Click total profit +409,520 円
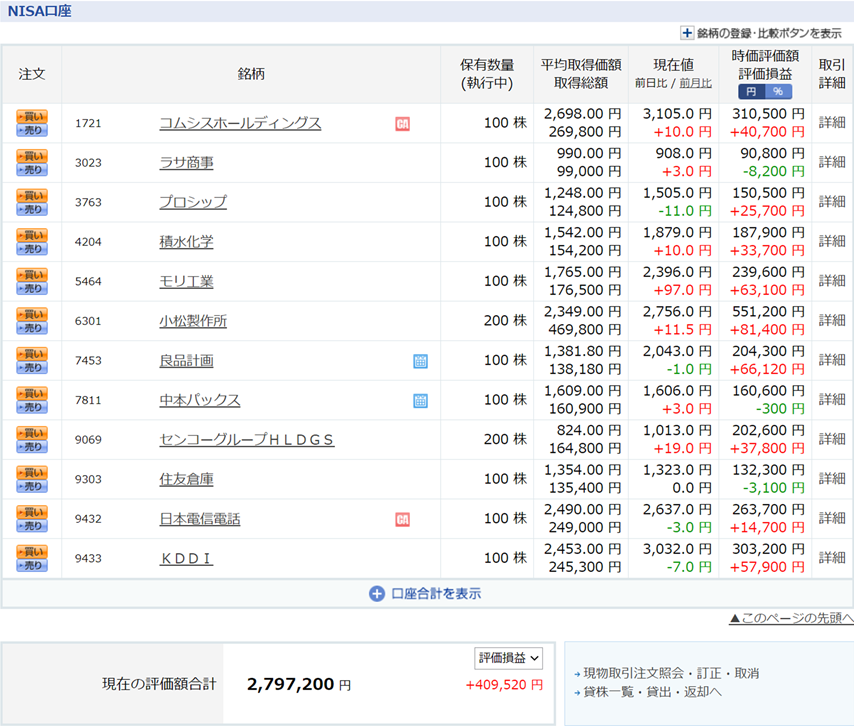 pyautogui.click(x=504, y=685)
